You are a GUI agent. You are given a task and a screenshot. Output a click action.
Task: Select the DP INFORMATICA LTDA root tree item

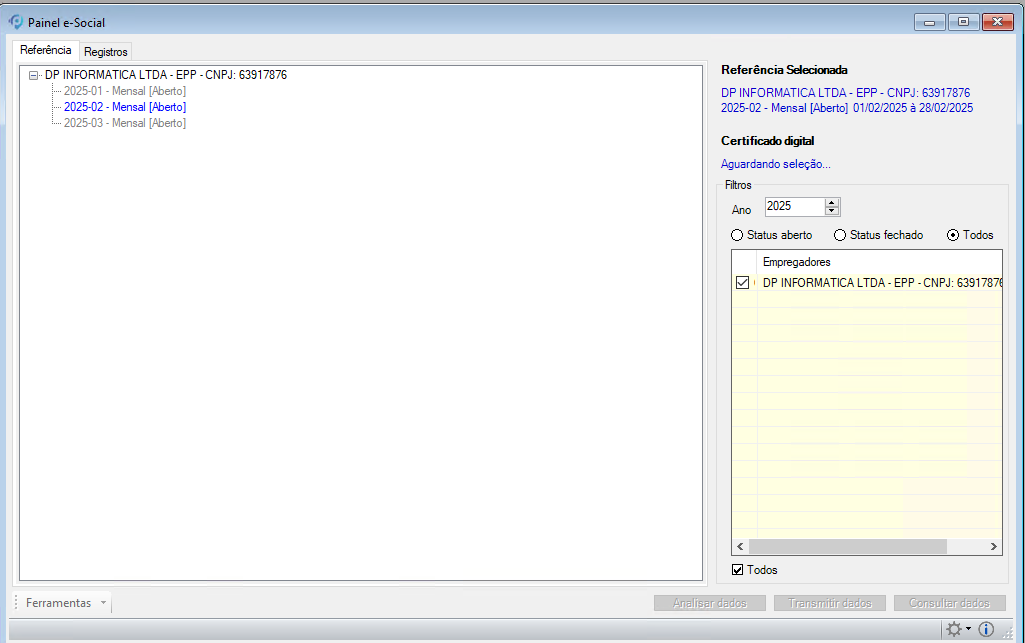166,75
